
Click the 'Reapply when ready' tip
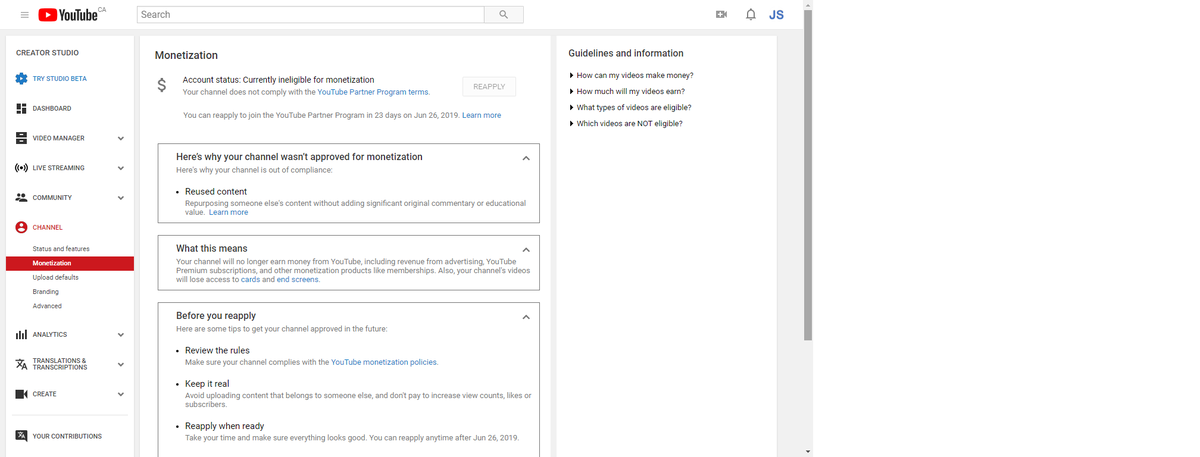225,426
